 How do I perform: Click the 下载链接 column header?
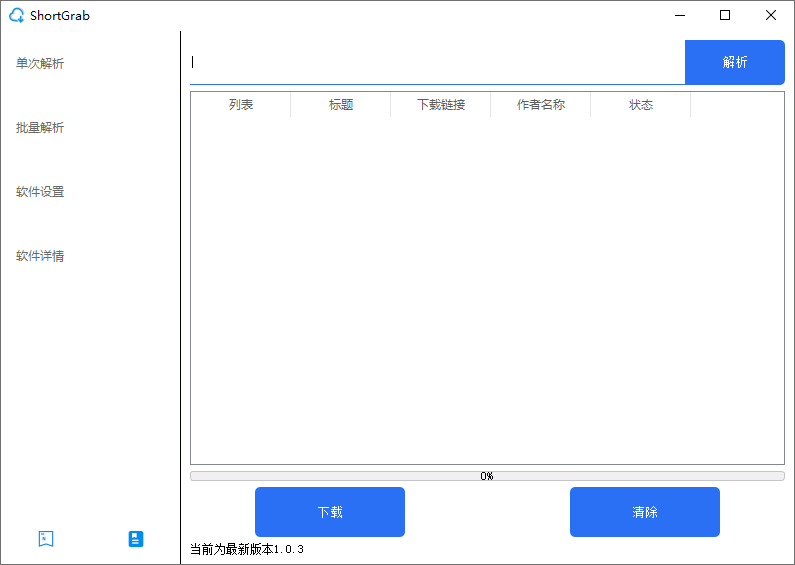click(x=441, y=105)
